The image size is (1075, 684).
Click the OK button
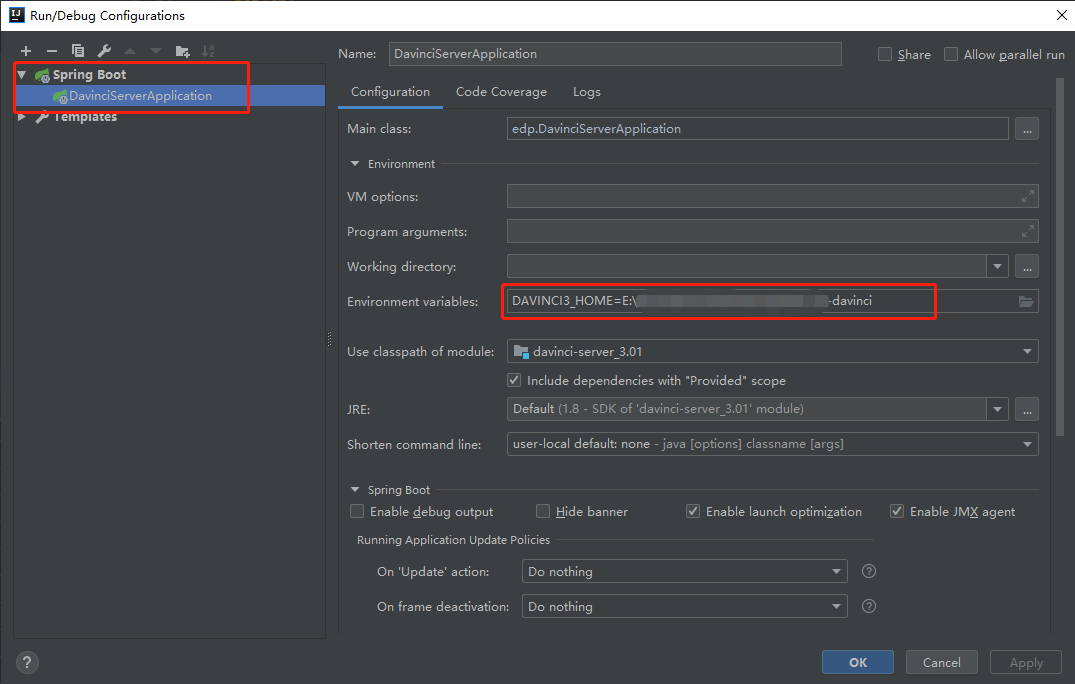pyautogui.click(x=857, y=662)
